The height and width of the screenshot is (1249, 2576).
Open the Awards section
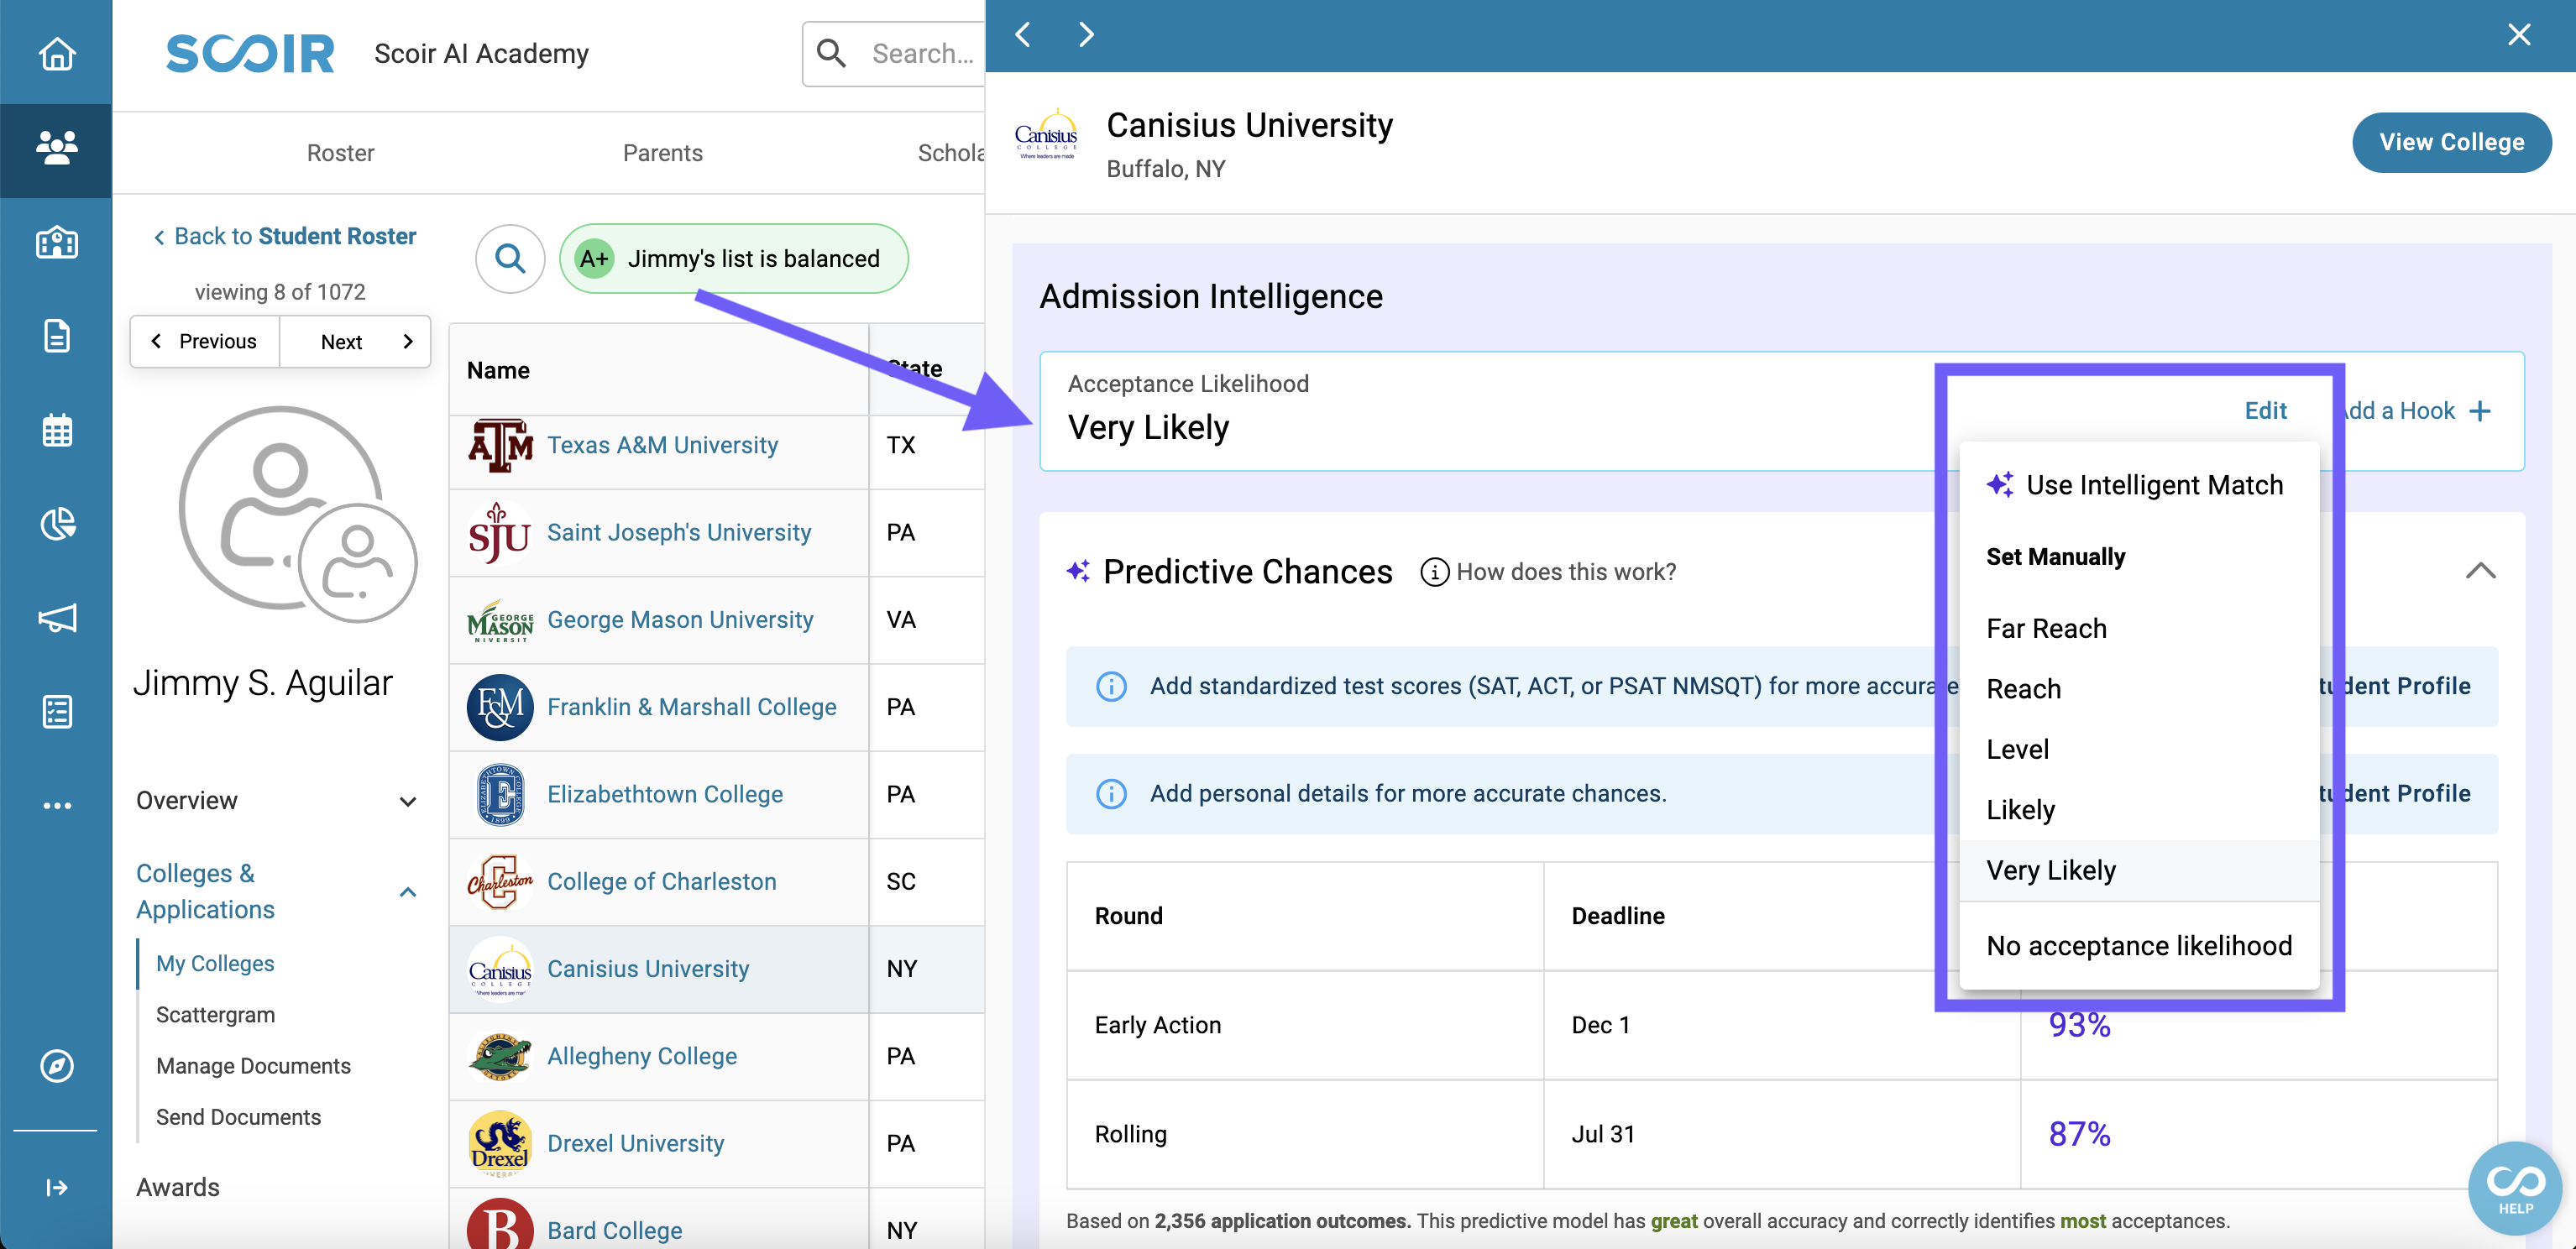tap(178, 1187)
